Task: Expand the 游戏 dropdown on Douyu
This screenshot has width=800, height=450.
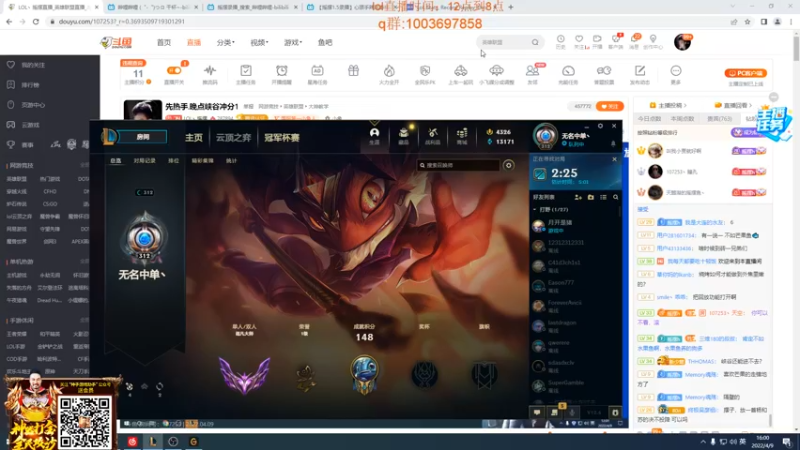Action: pyautogui.click(x=293, y=42)
